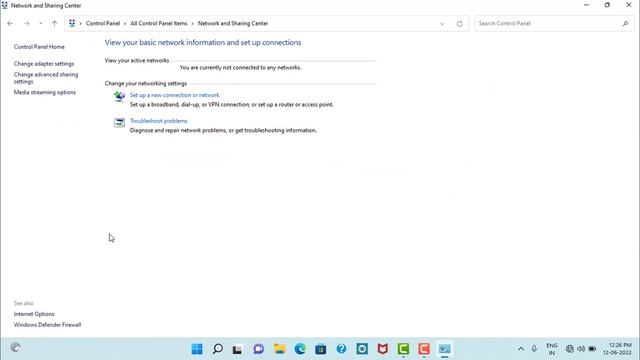Show hidden tray icons chevron

tap(521, 349)
